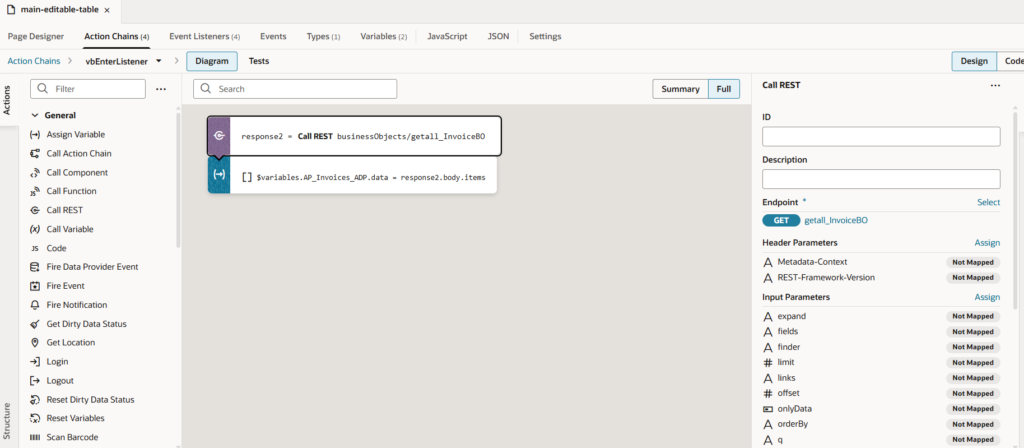Toggle editor to Design mode

973,61
